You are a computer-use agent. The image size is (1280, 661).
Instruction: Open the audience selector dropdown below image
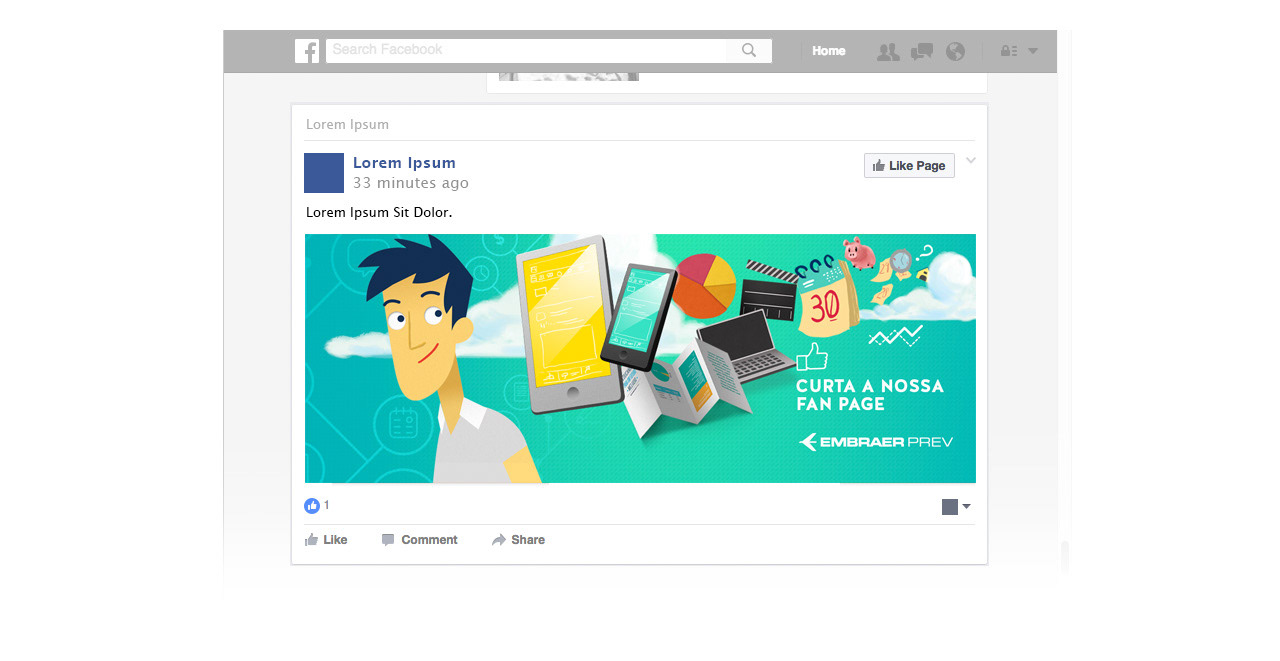[x=956, y=507]
